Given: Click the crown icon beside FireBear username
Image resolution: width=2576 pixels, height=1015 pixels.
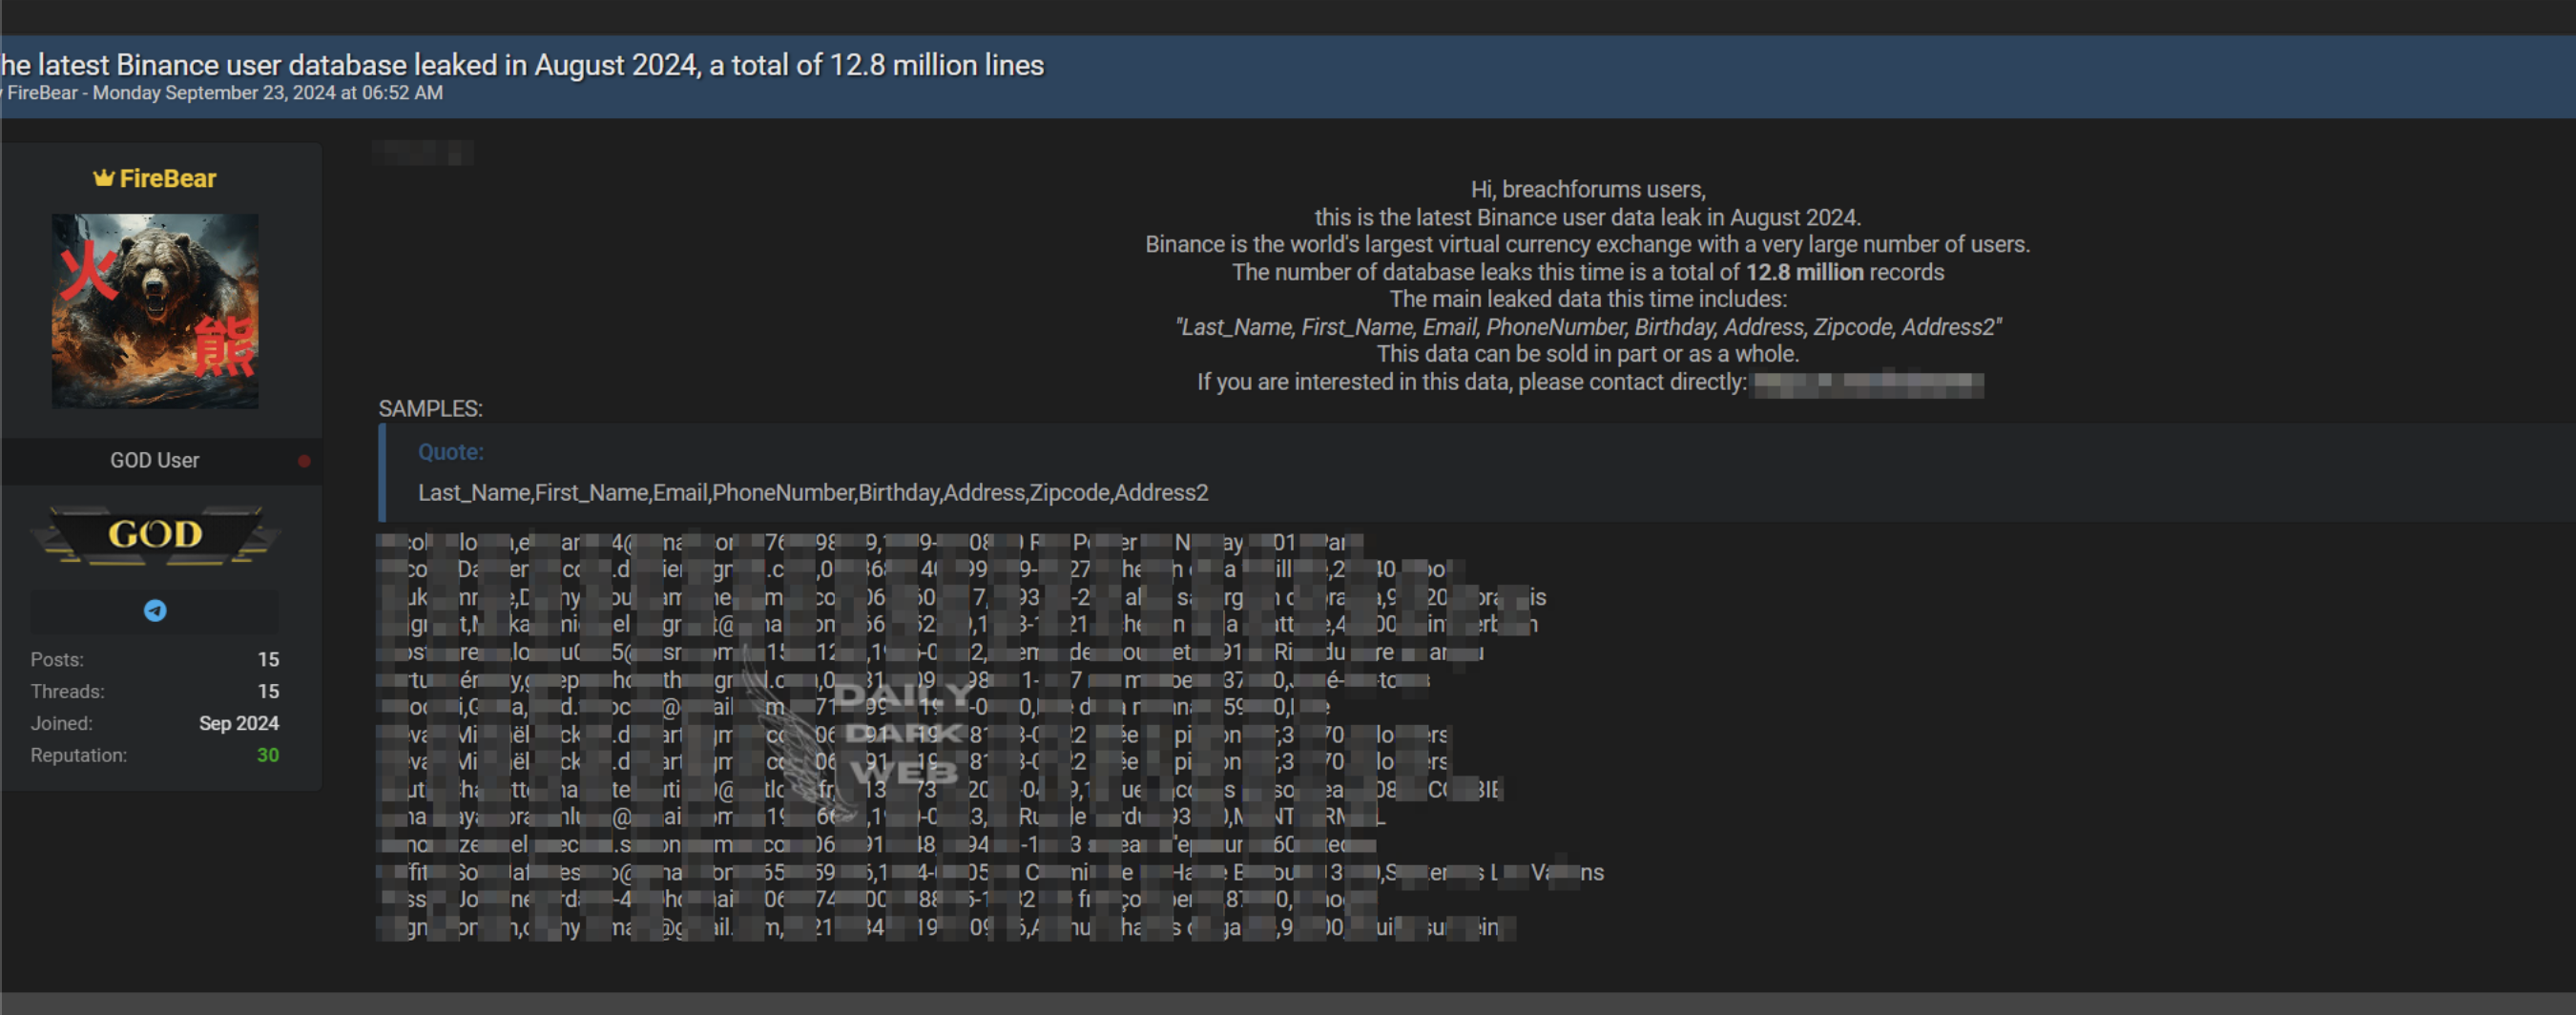Looking at the screenshot, I should pyautogui.click(x=103, y=178).
